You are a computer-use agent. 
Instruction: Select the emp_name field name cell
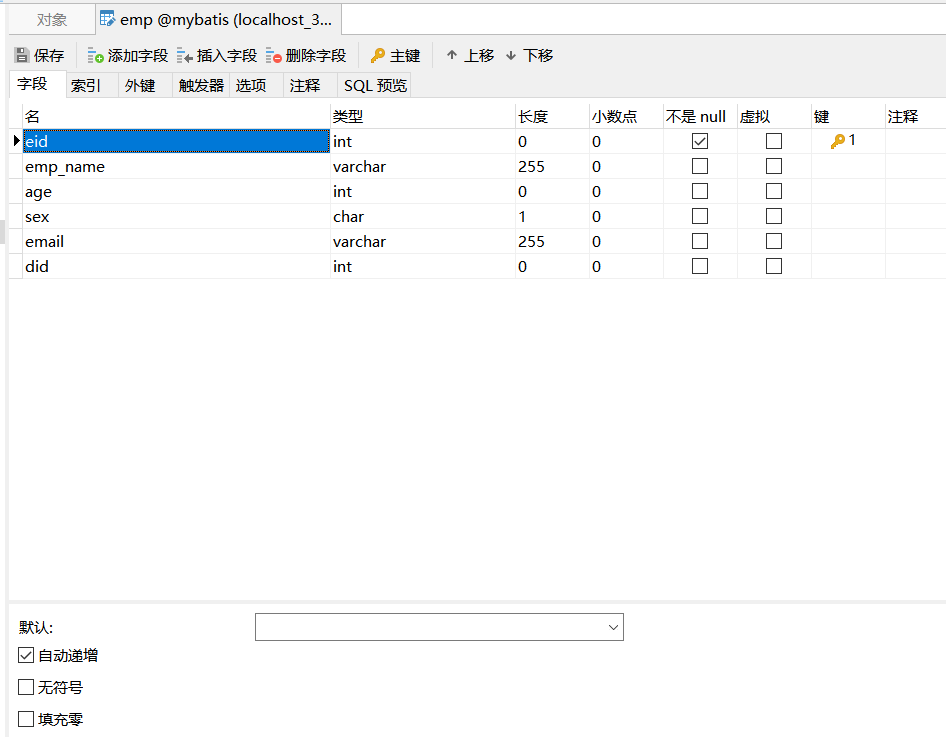point(176,166)
